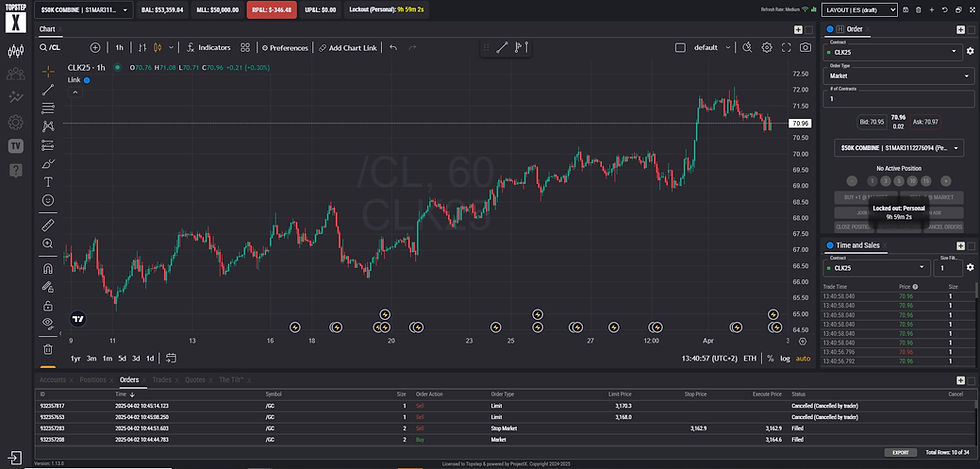The width and height of the screenshot is (980, 469).
Task: Toggle hide all drawings eye icon
Action: click(x=48, y=323)
